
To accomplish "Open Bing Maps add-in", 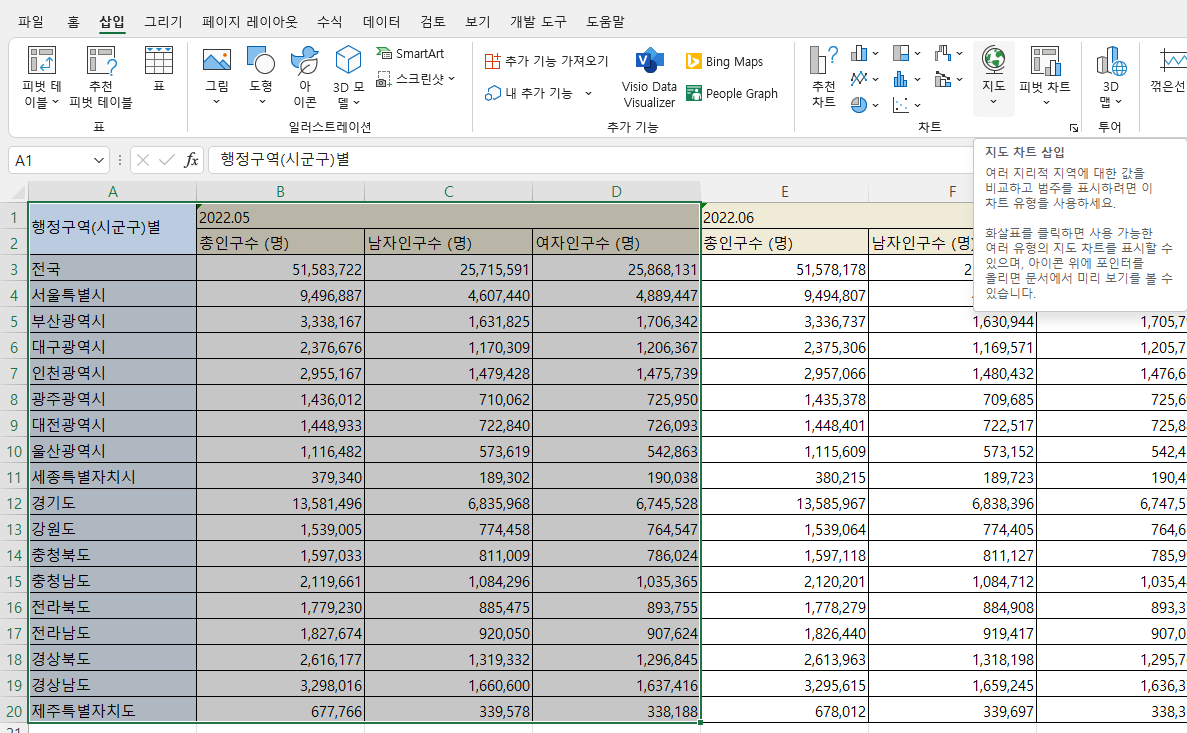I will (x=724, y=61).
